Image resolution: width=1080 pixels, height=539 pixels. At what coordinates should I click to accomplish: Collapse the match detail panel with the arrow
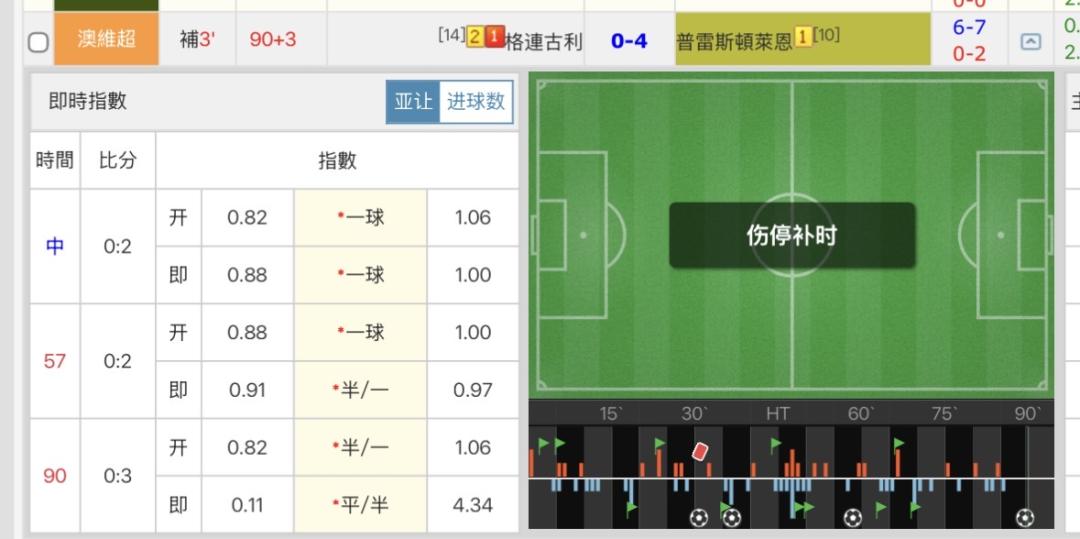pyautogui.click(x=1030, y=42)
